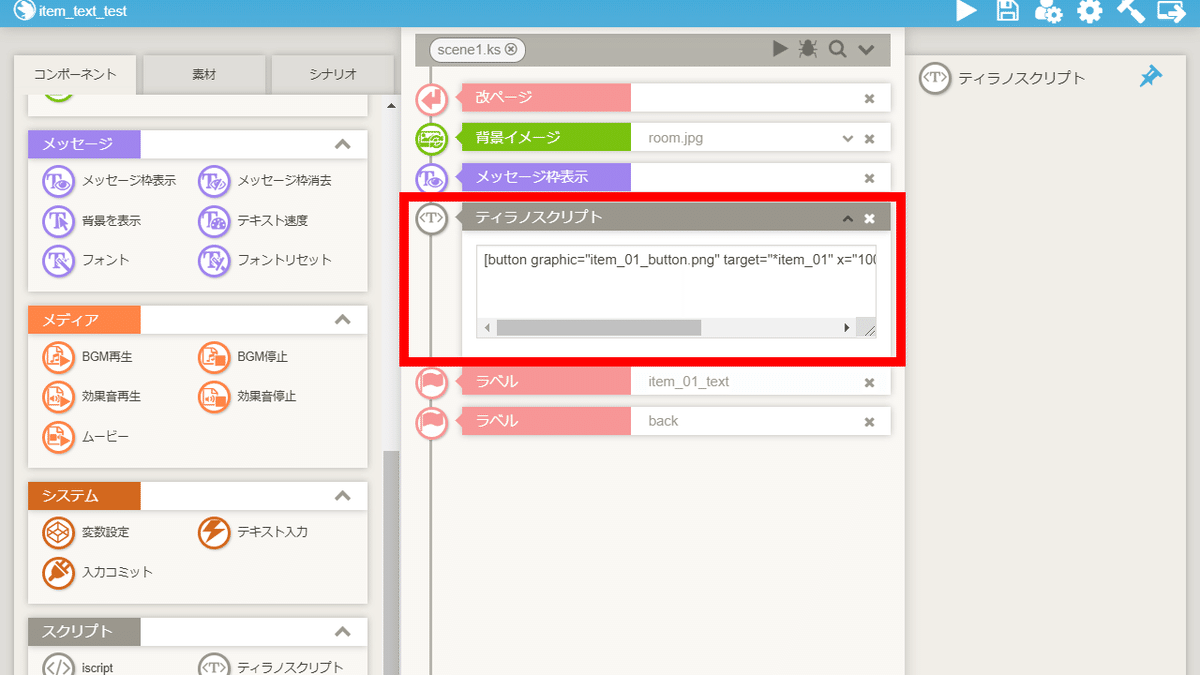
Task: Click the export project icon in top bar
Action: [1171, 11]
